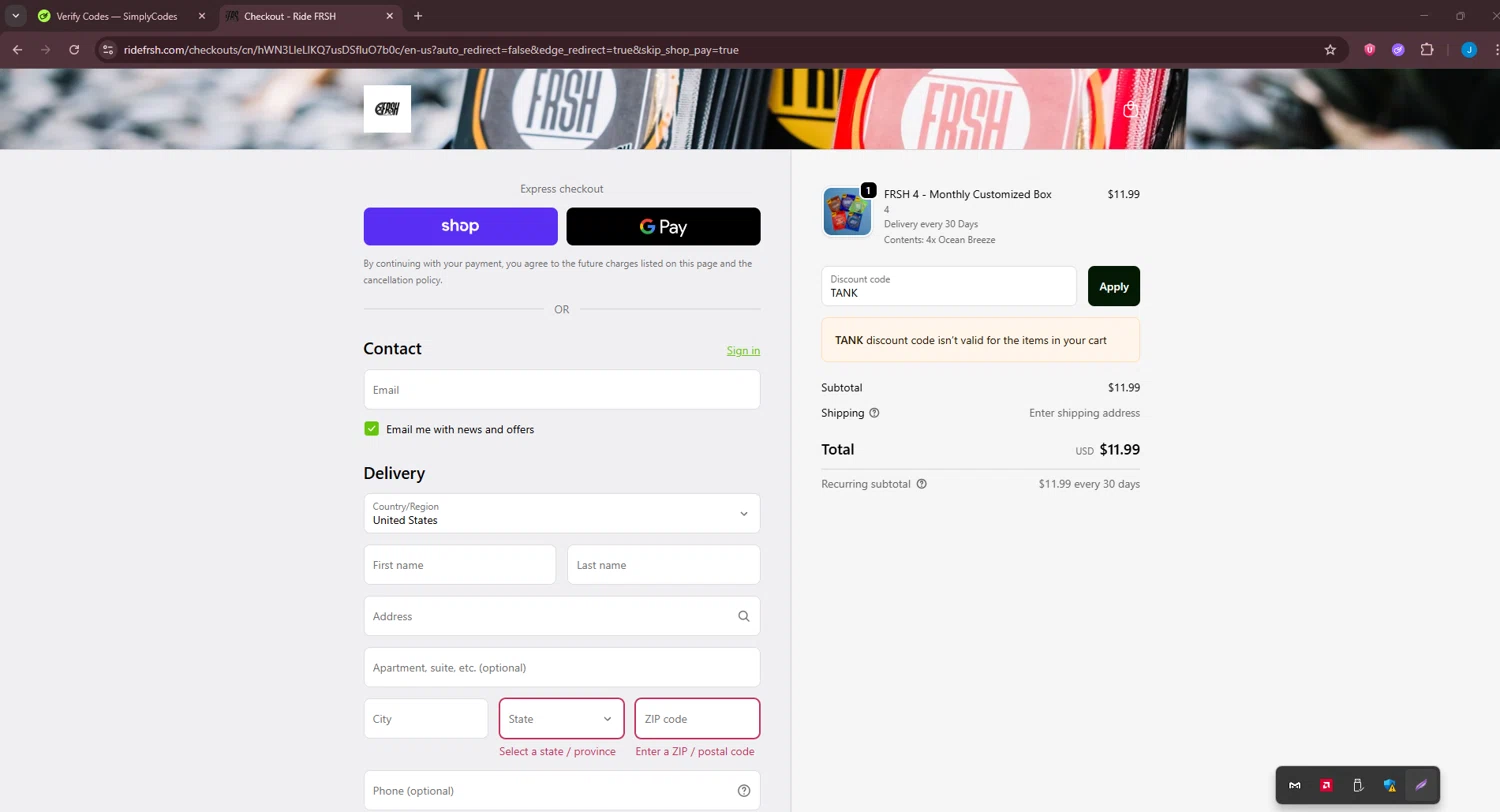
Task: Click the browser address bar URL
Action: coord(431,49)
